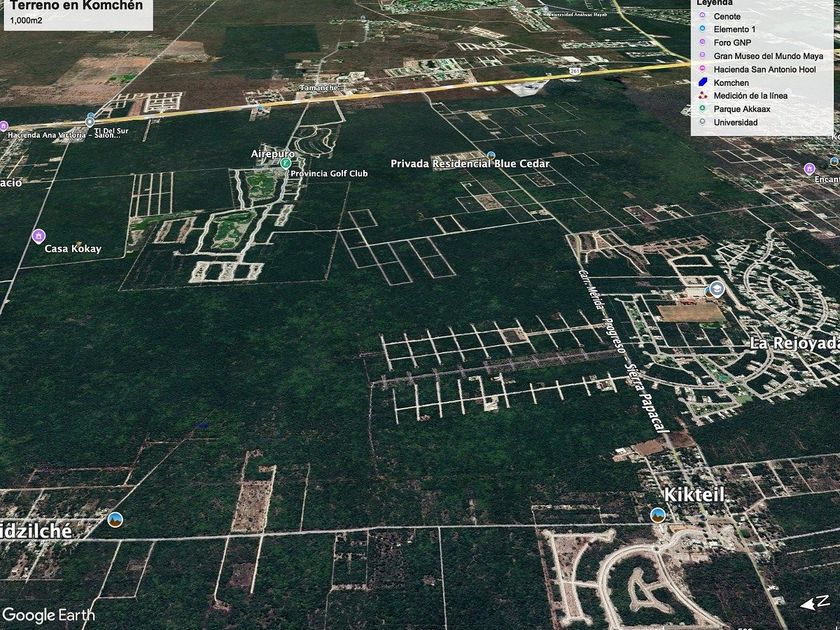Click the Casa Kokay purple lodging pin
840x630 pixels.
[38, 236]
